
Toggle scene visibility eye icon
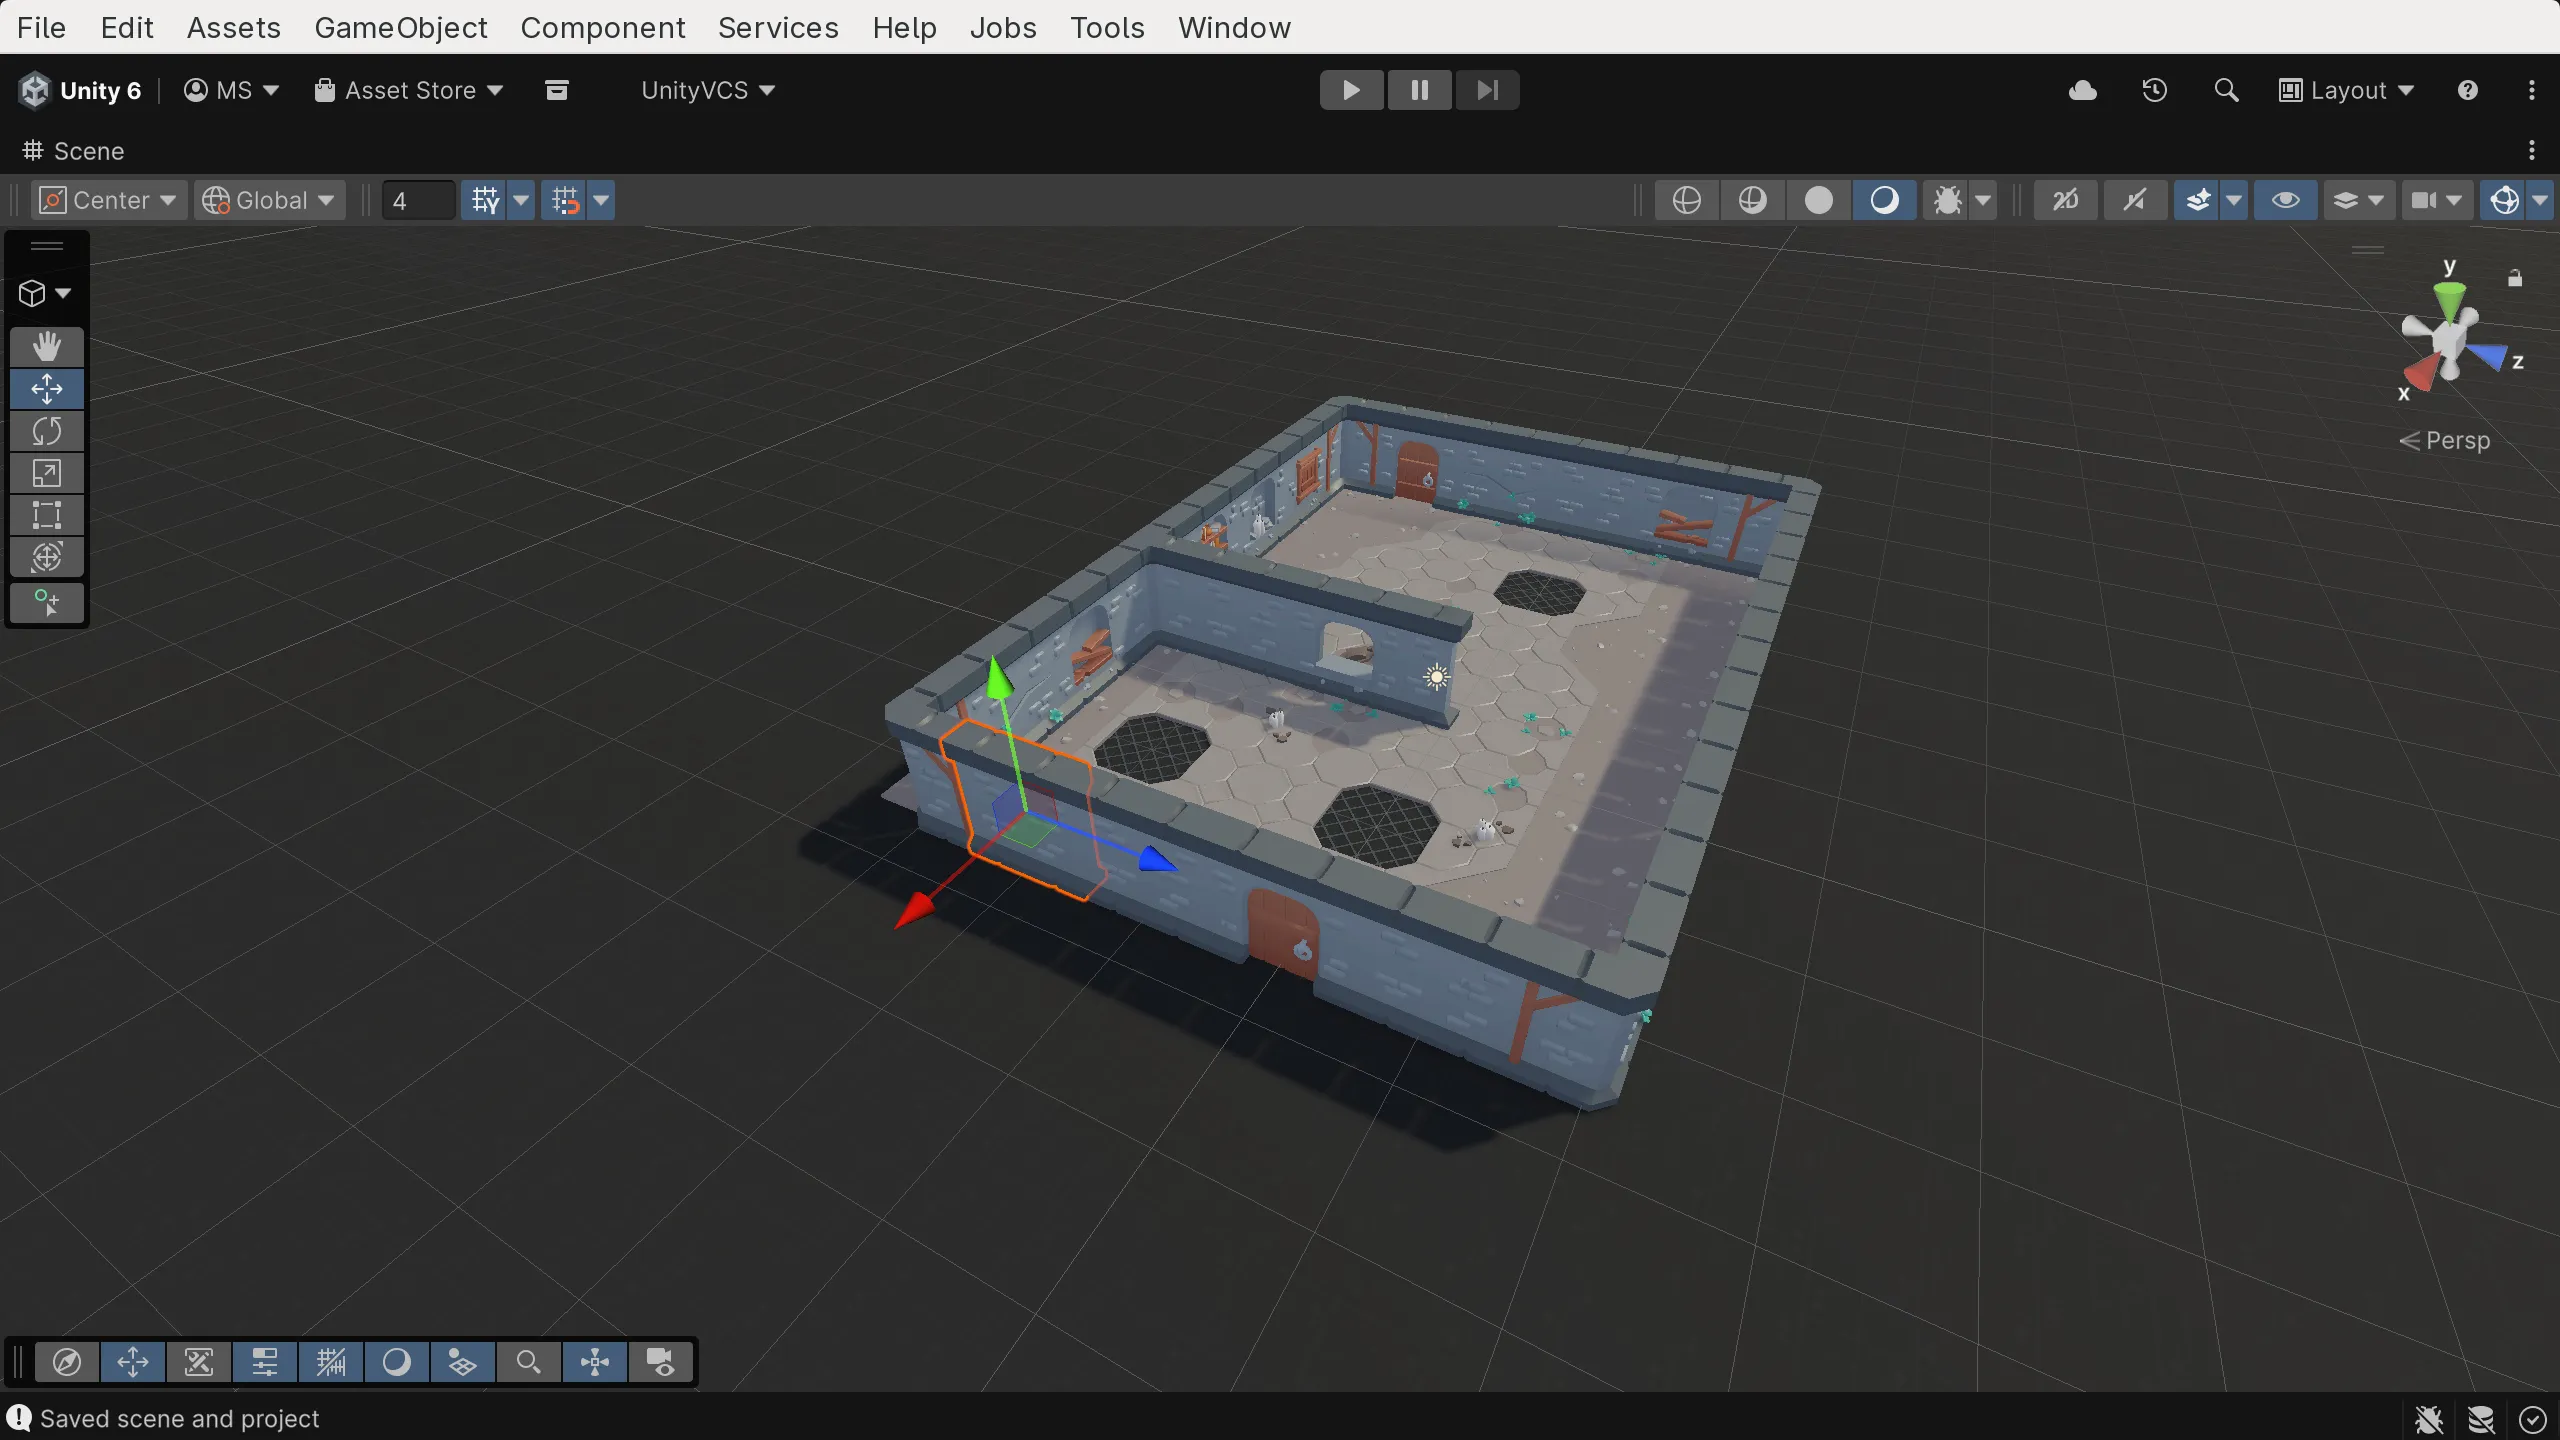click(x=2285, y=200)
